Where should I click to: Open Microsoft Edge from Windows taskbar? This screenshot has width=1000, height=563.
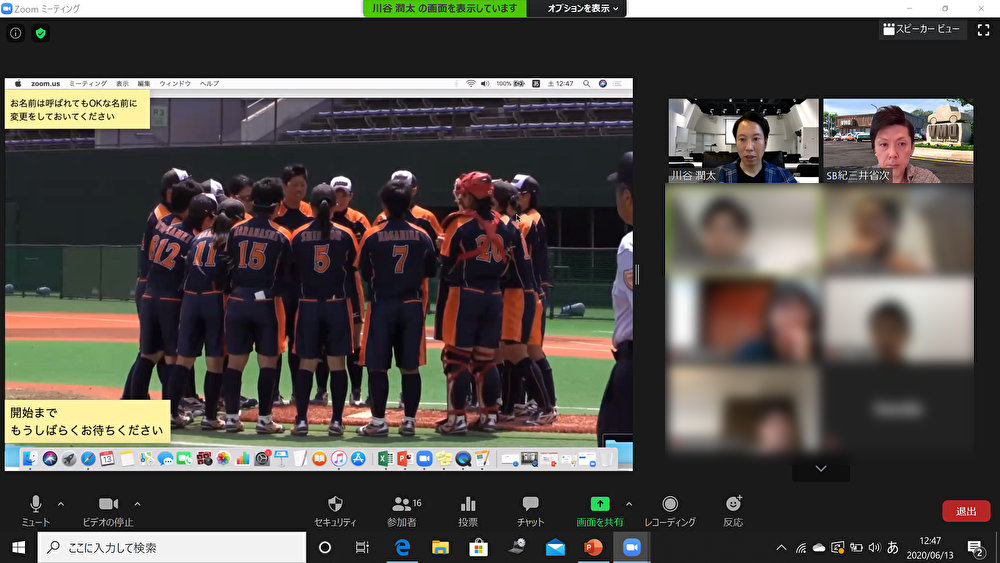(402, 547)
